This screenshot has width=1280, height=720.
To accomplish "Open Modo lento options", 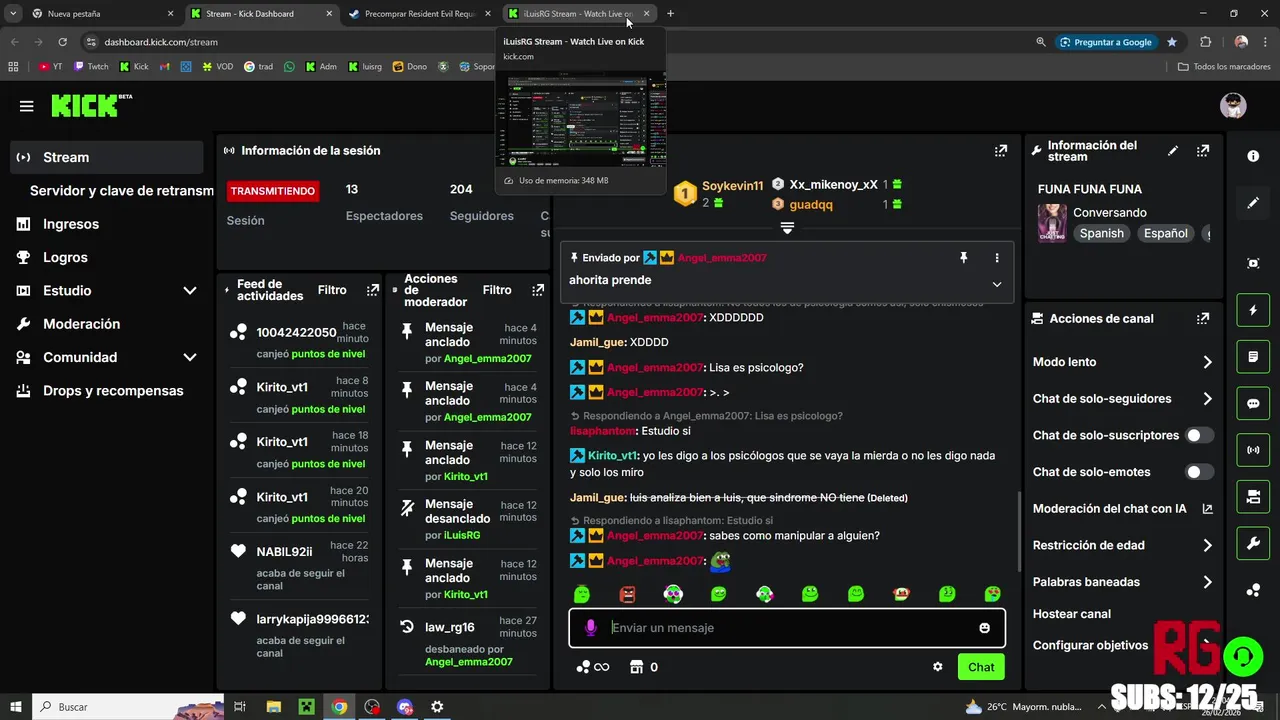I will [x=1123, y=362].
